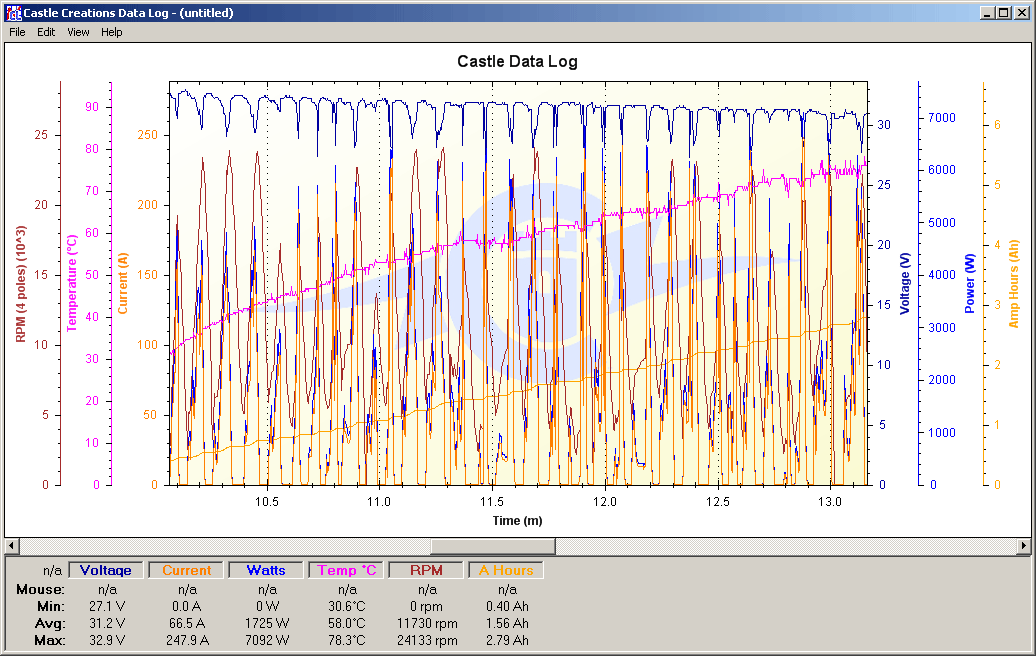The image size is (1036, 656).
Task: Click the max power value 7092 W
Action: (x=267, y=640)
